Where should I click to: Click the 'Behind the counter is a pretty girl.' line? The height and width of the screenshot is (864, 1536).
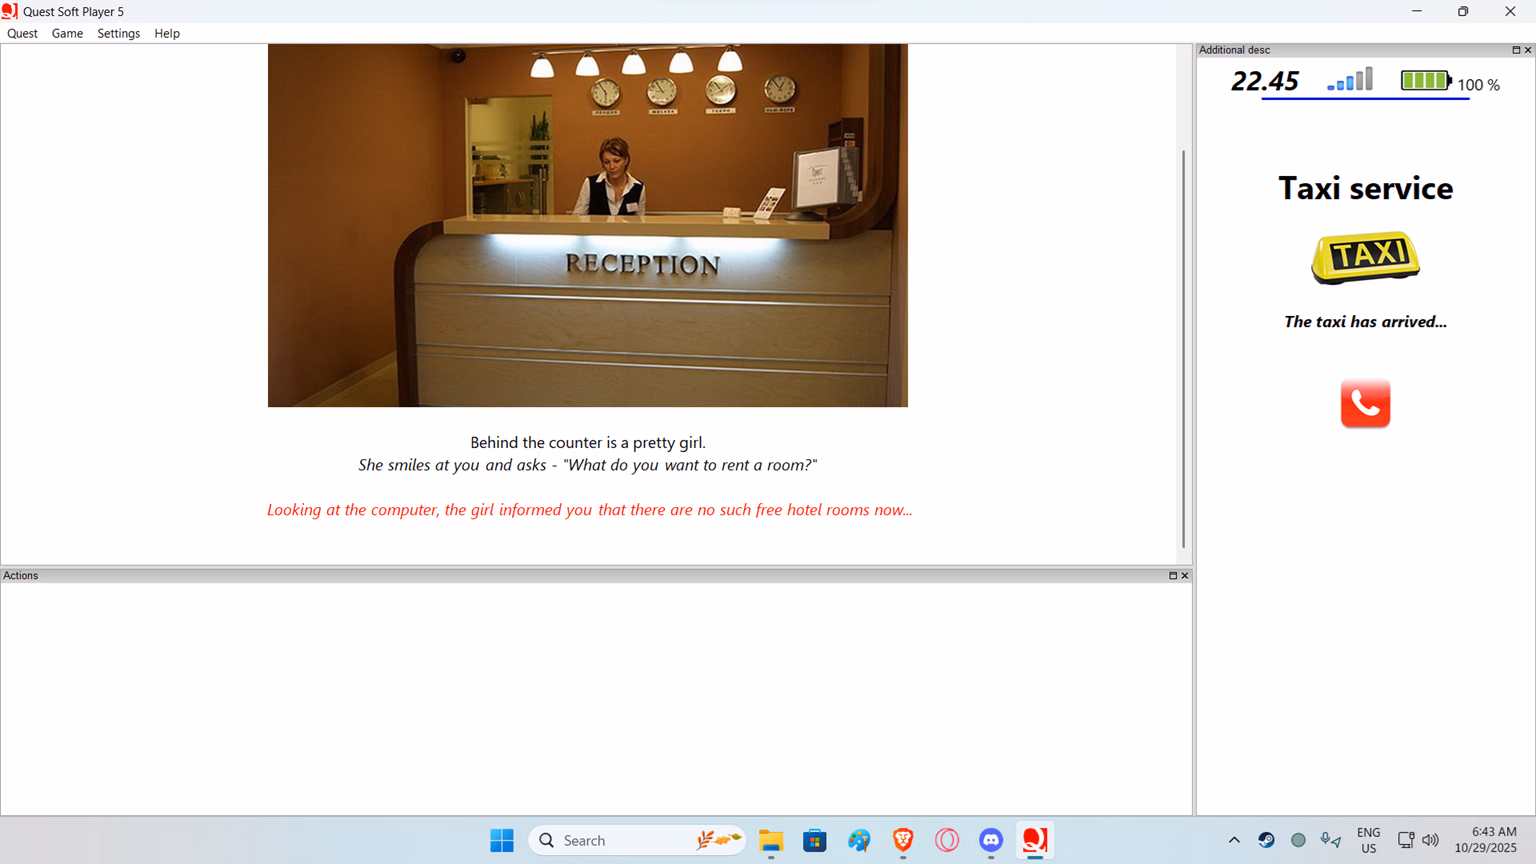588,442
